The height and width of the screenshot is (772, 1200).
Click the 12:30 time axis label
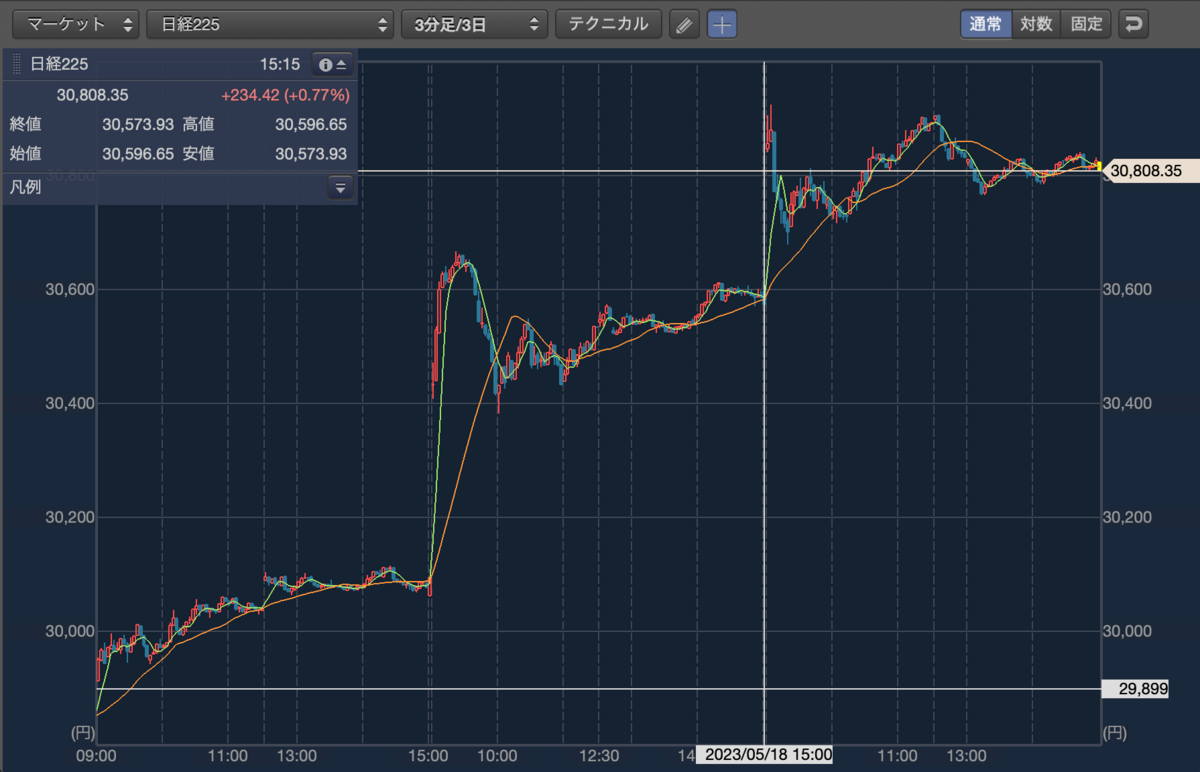[599, 755]
